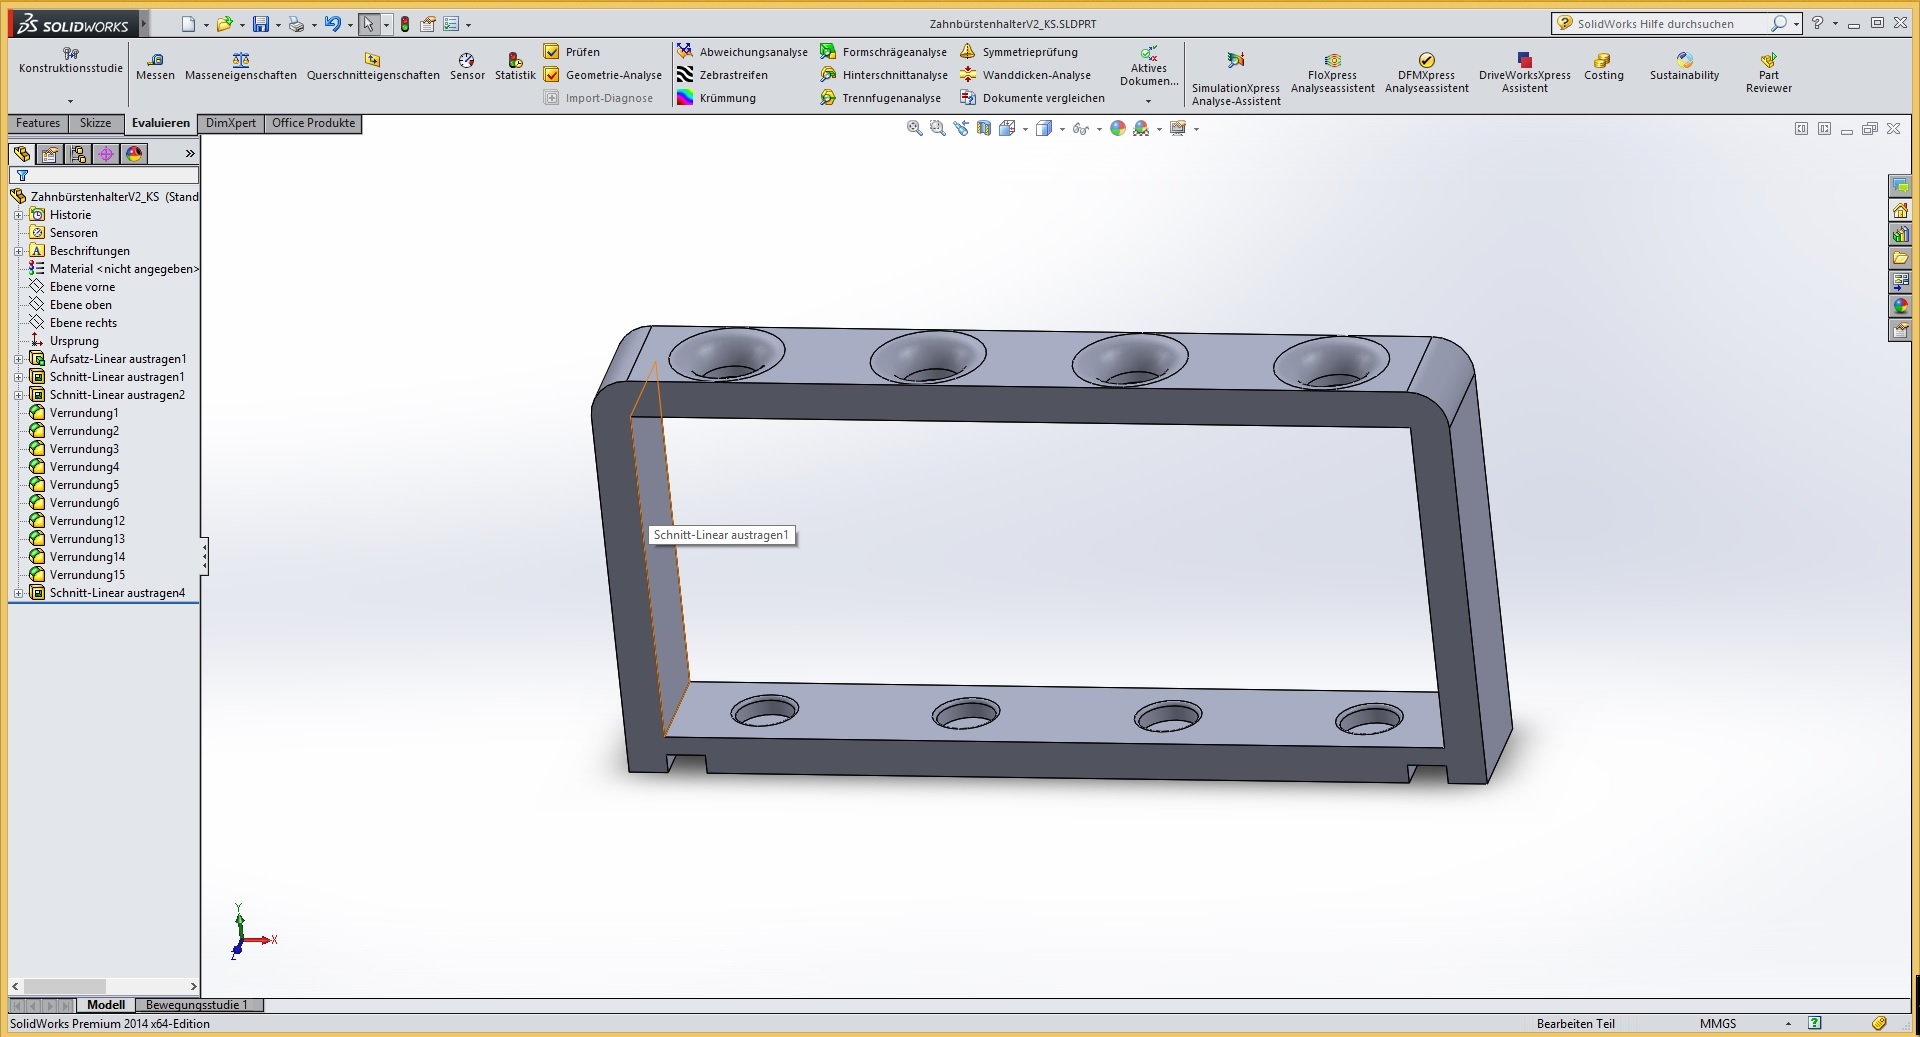Viewport: 1920px width, 1037px height.
Task: Start the Sustainability analysis
Action: [x=1684, y=60]
